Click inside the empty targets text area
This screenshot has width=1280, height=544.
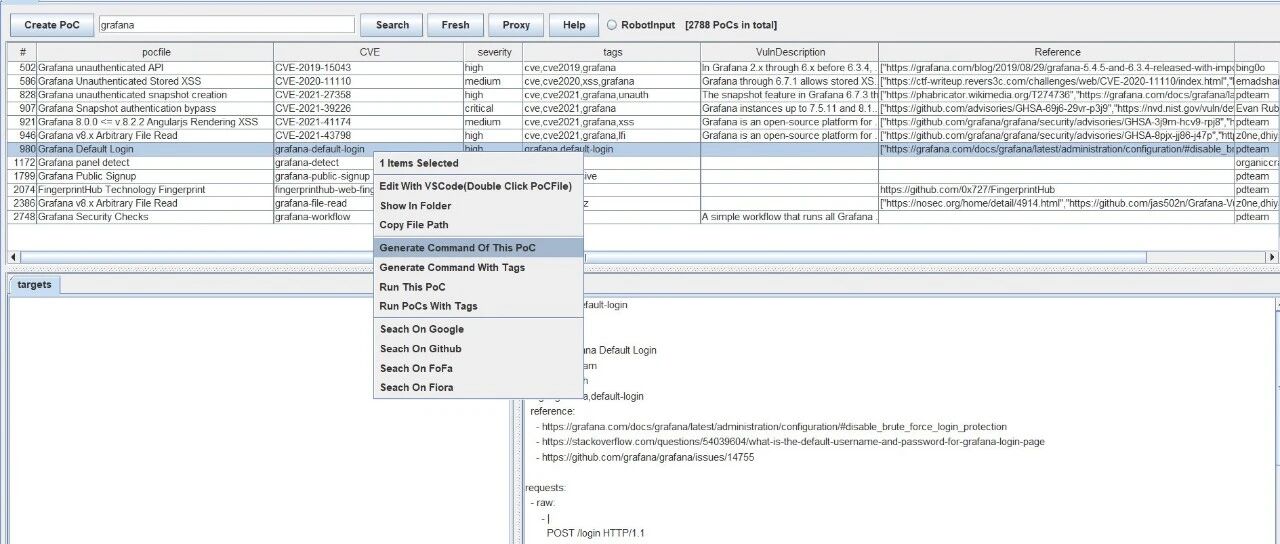[x=258, y=419]
